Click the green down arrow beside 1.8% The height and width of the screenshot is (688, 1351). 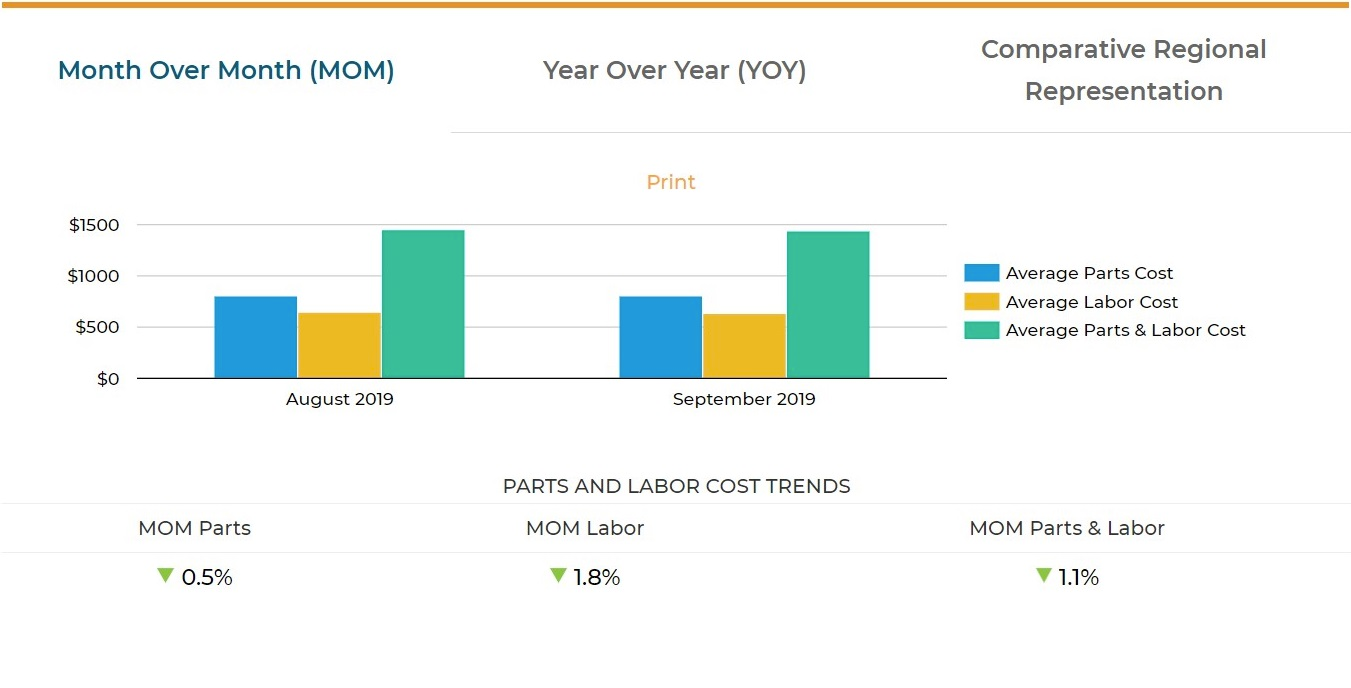pyautogui.click(x=558, y=576)
